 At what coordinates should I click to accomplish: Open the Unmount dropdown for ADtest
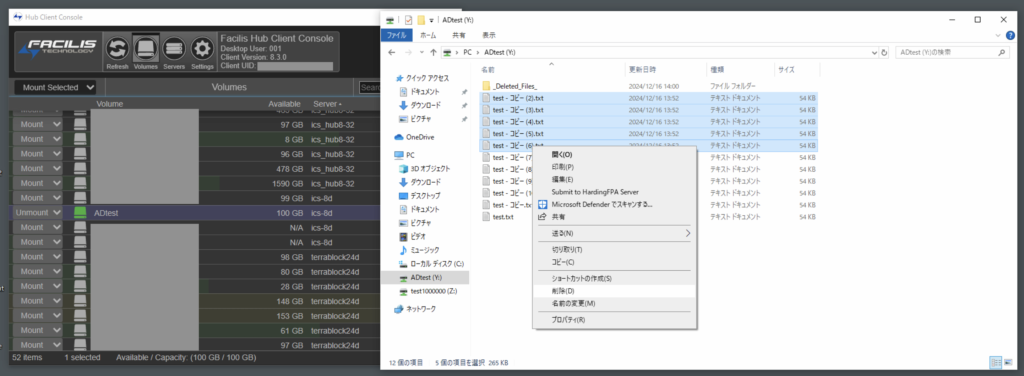[x=38, y=213]
